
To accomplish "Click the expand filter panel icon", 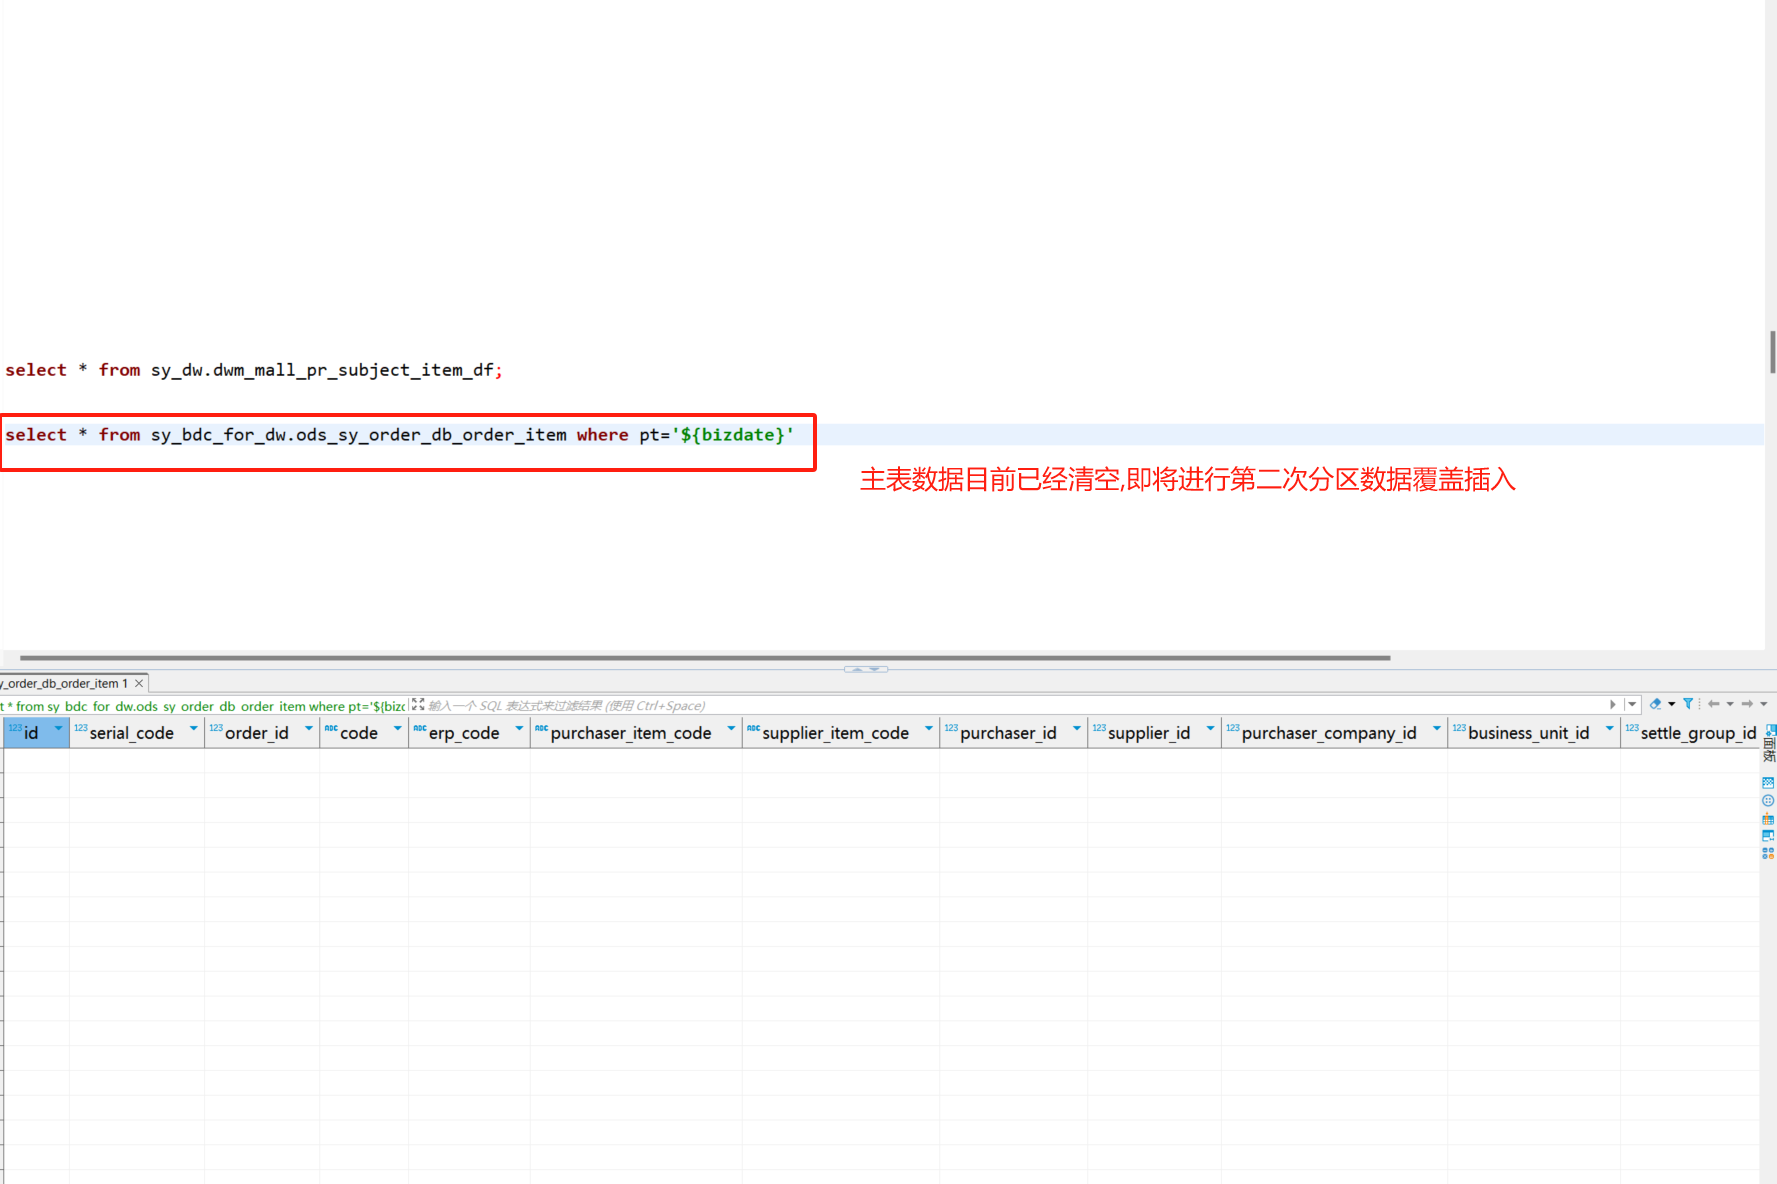I will pos(418,705).
